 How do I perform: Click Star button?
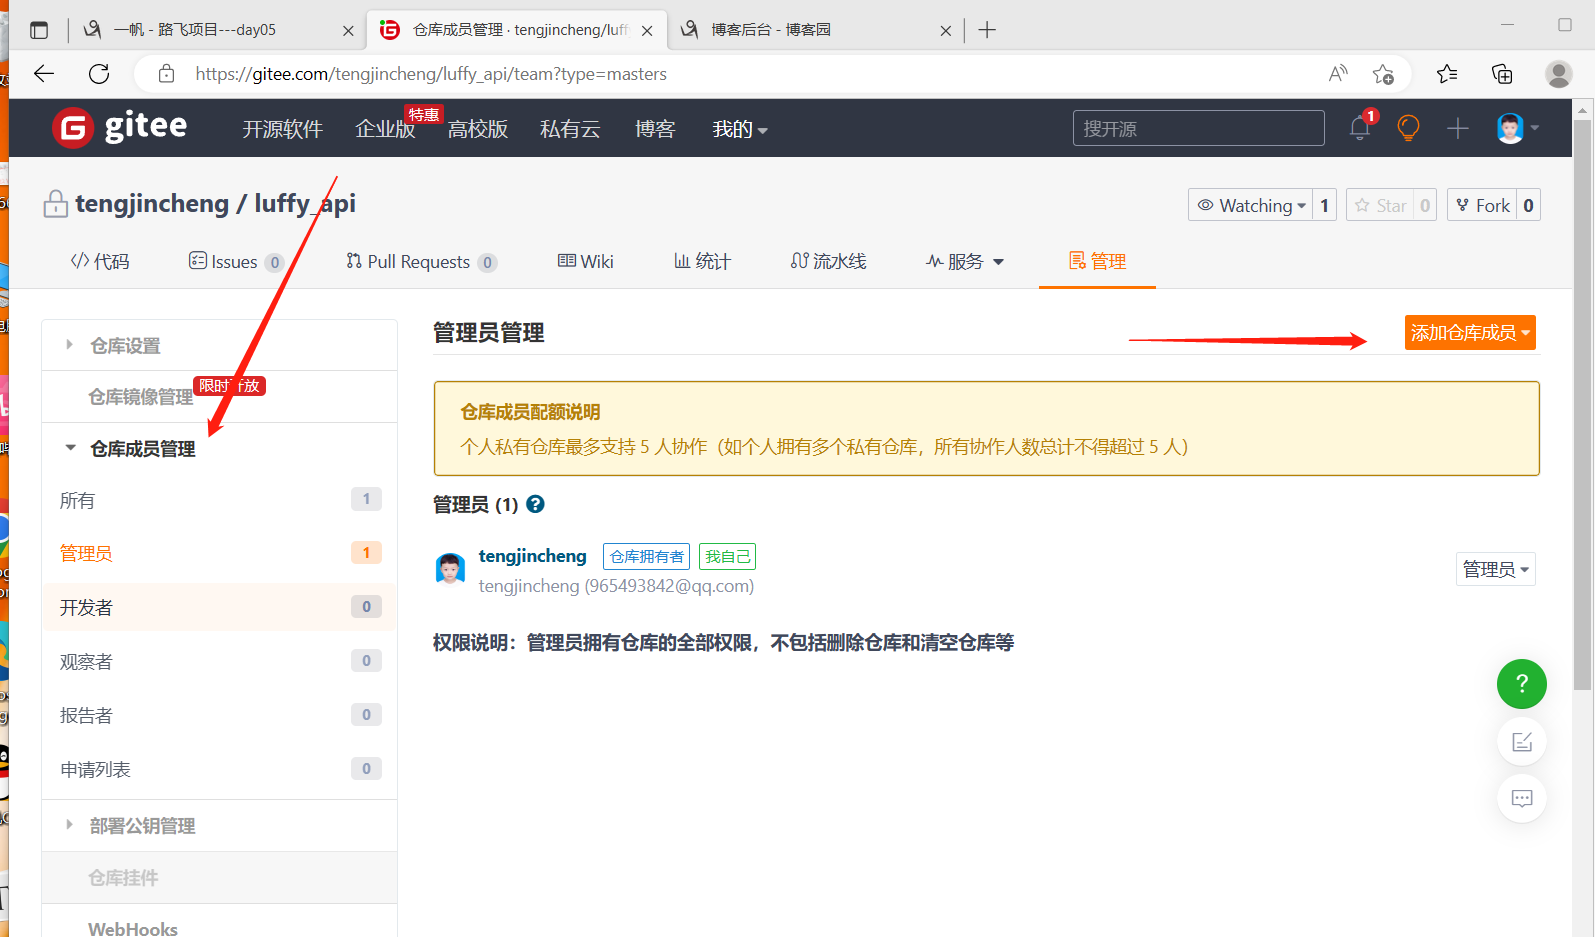[x=1379, y=205]
